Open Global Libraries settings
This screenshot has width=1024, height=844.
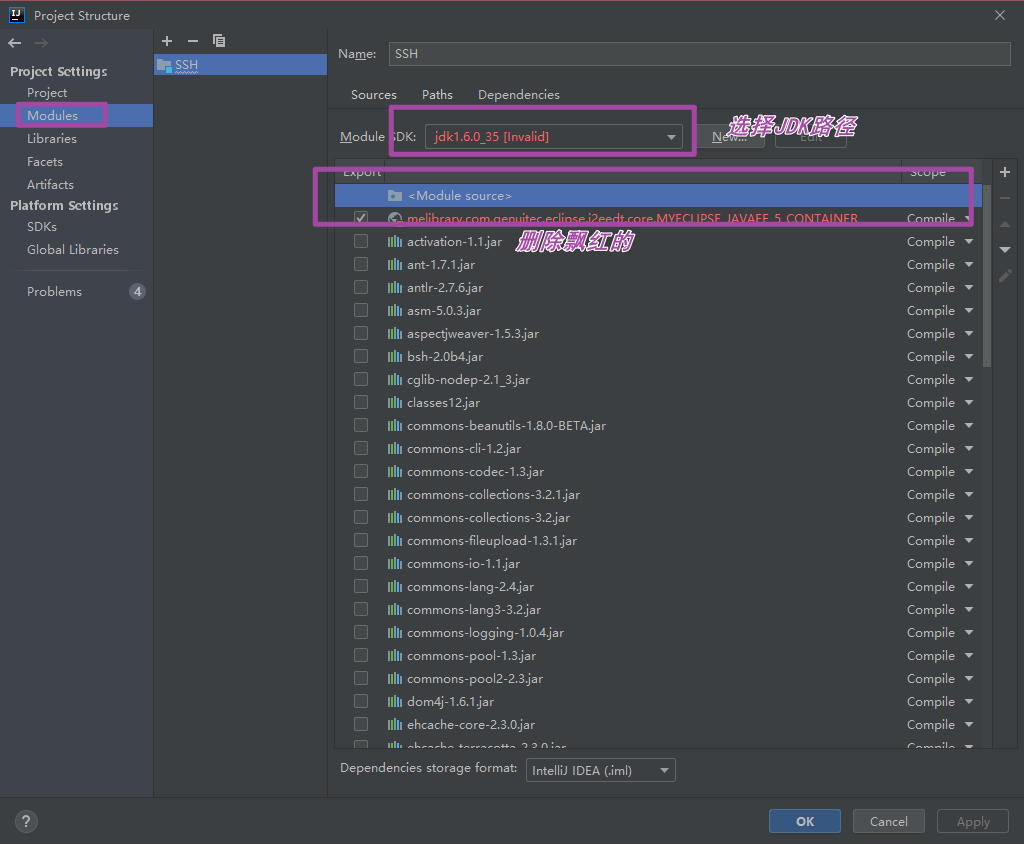coord(72,250)
